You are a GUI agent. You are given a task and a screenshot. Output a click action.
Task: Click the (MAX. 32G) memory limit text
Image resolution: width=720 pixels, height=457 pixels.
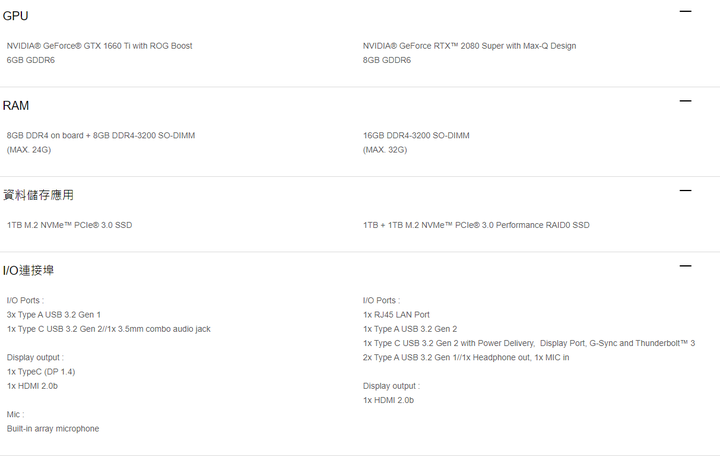tap(385, 150)
